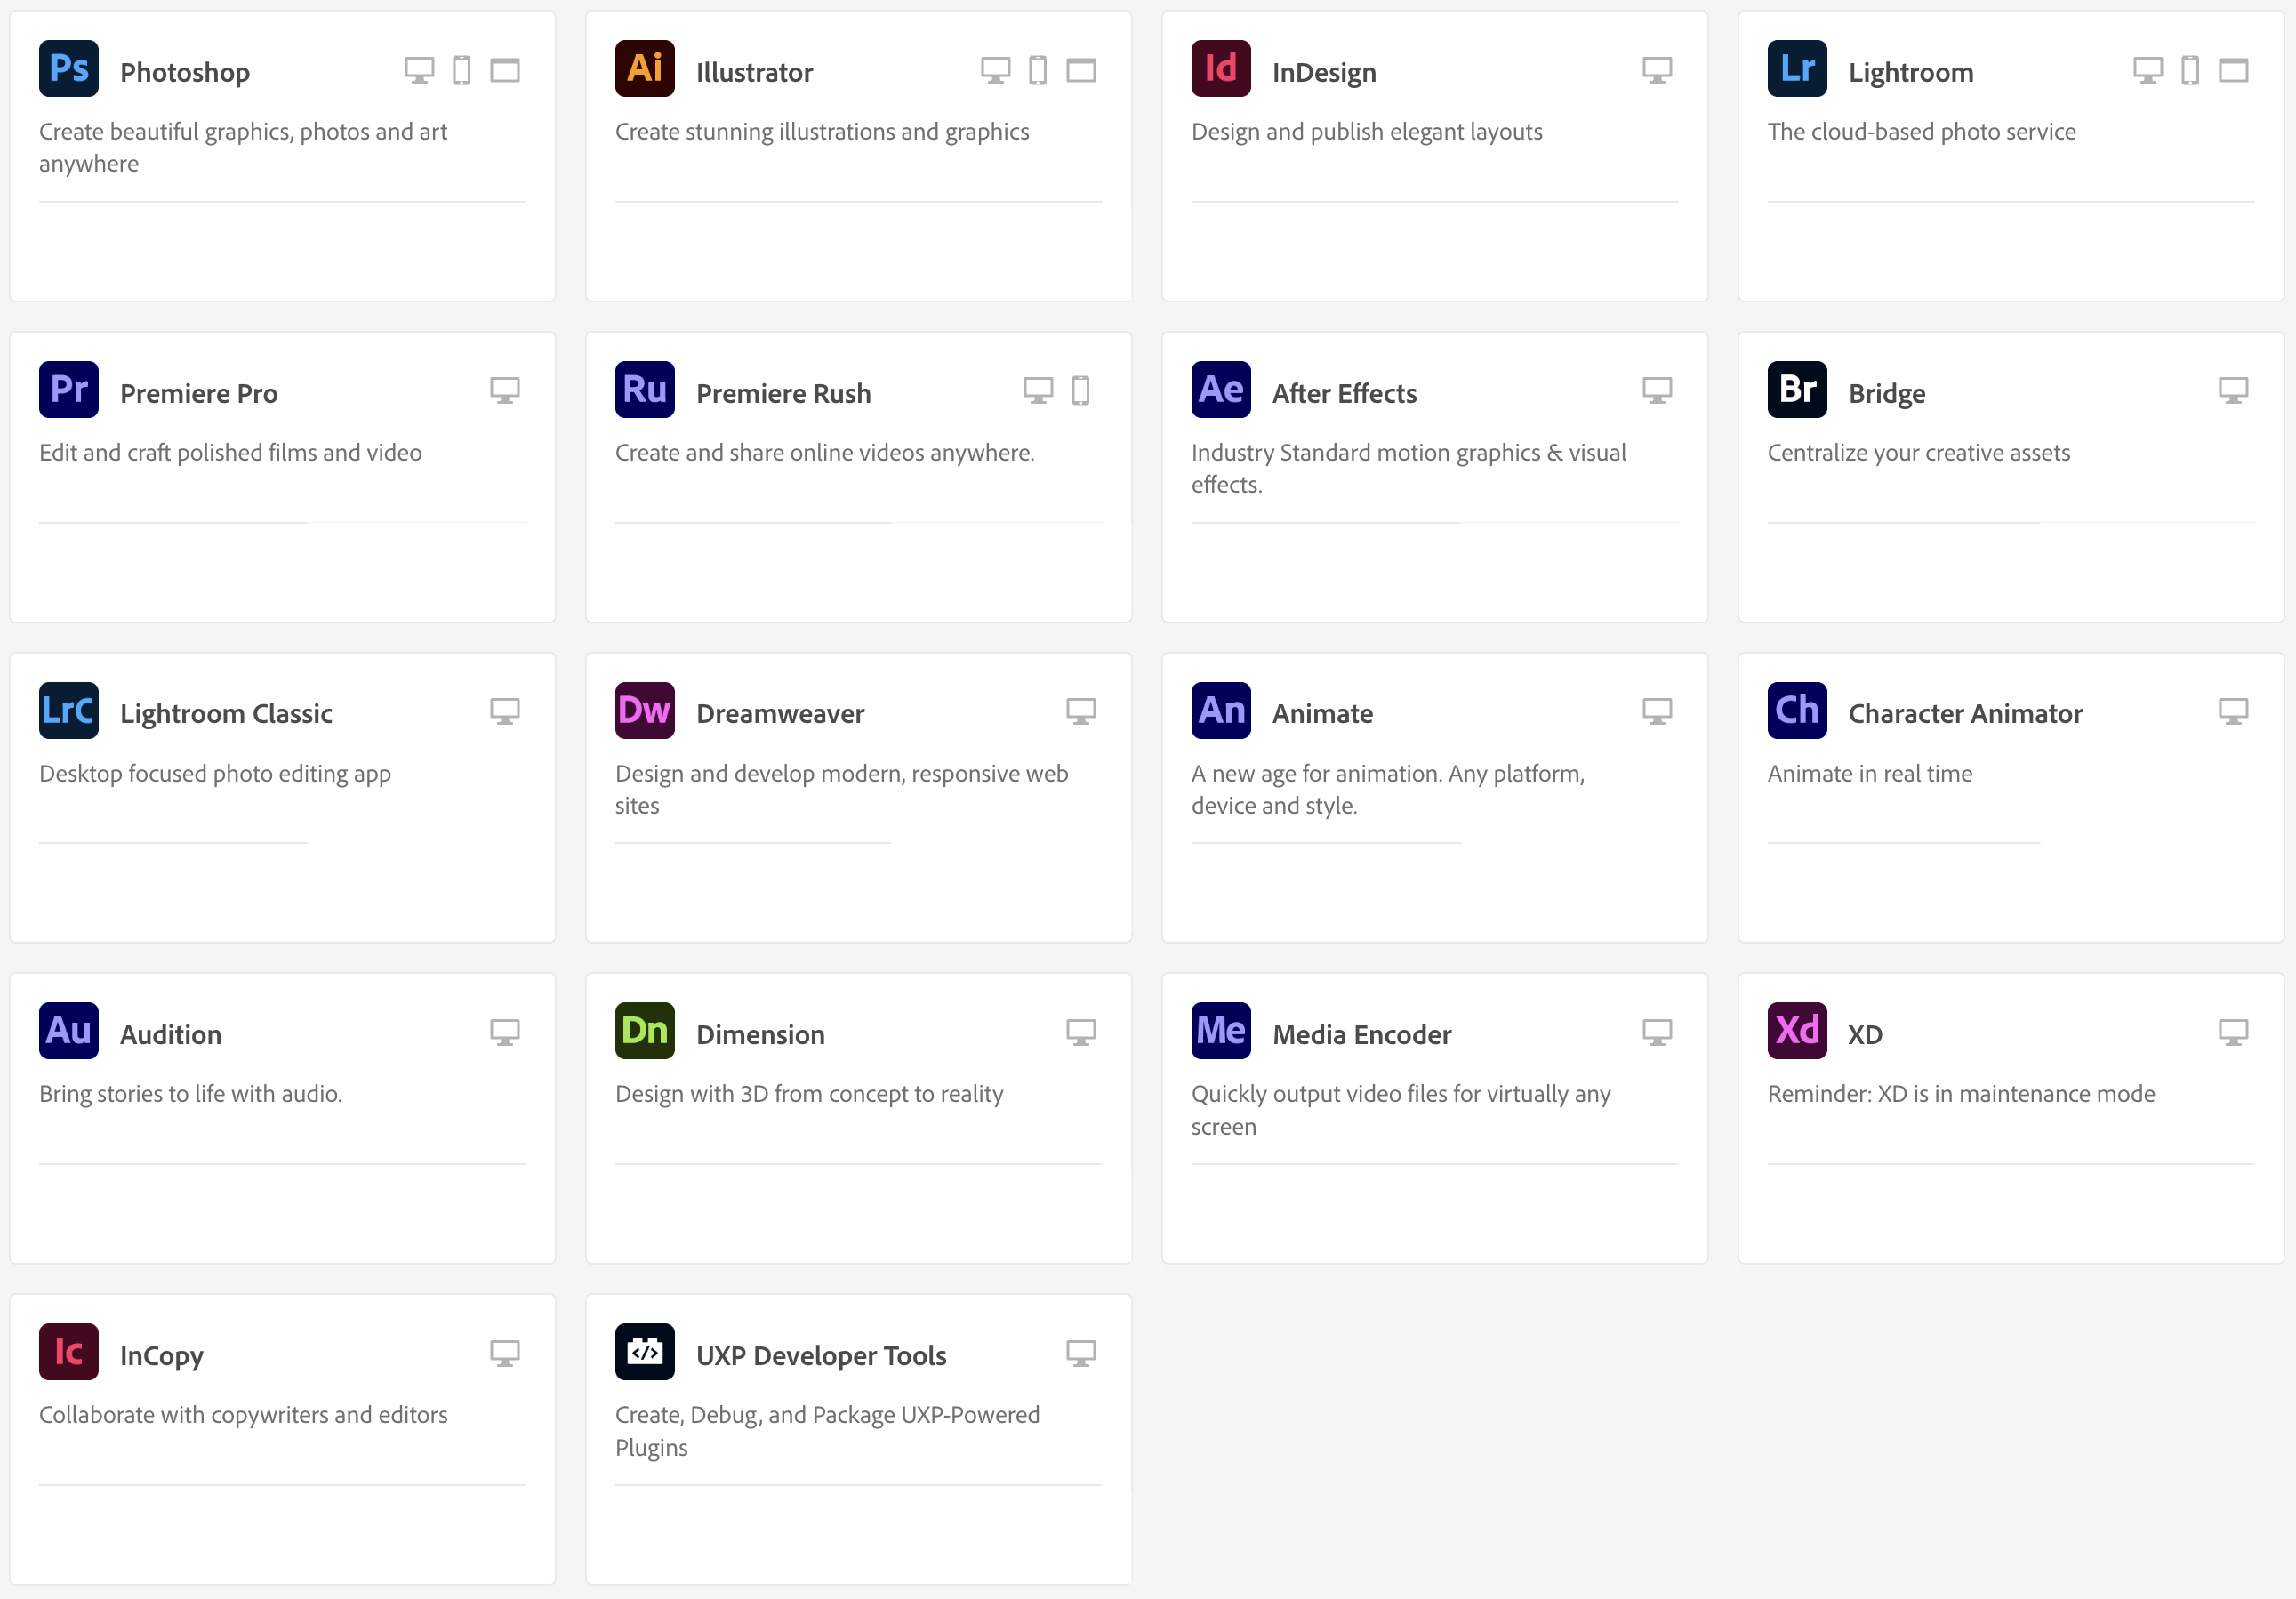Screen dimensions: 2296x1599
Task: Click 'Create stunning illustrations and graphics' text
Action: pos(822,132)
